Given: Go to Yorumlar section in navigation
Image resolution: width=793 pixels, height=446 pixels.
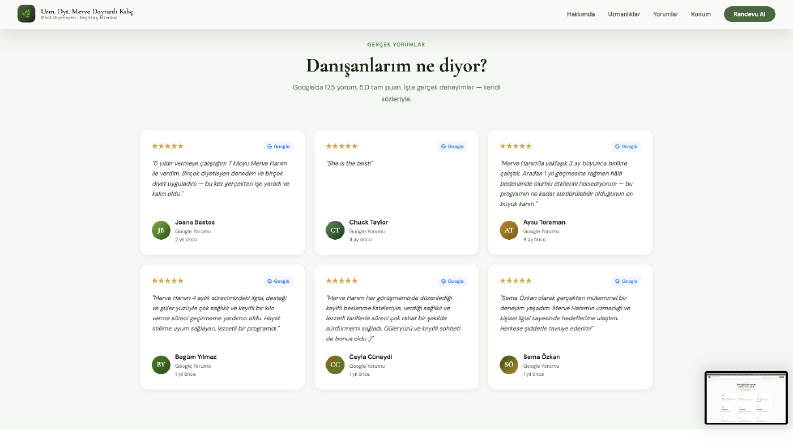Looking at the screenshot, I should [x=665, y=14].
